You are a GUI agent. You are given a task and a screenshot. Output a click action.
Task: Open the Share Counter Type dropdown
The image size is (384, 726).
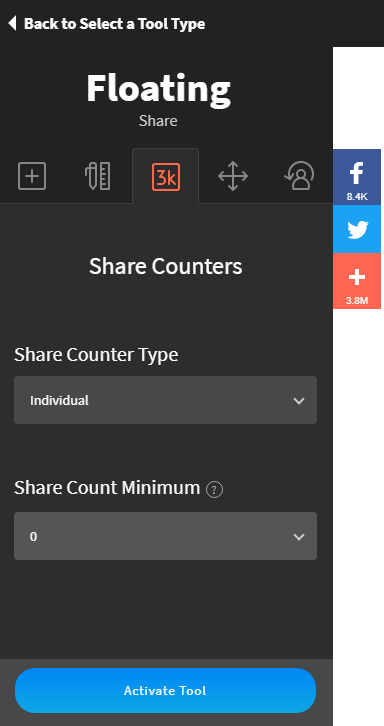[x=165, y=400]
